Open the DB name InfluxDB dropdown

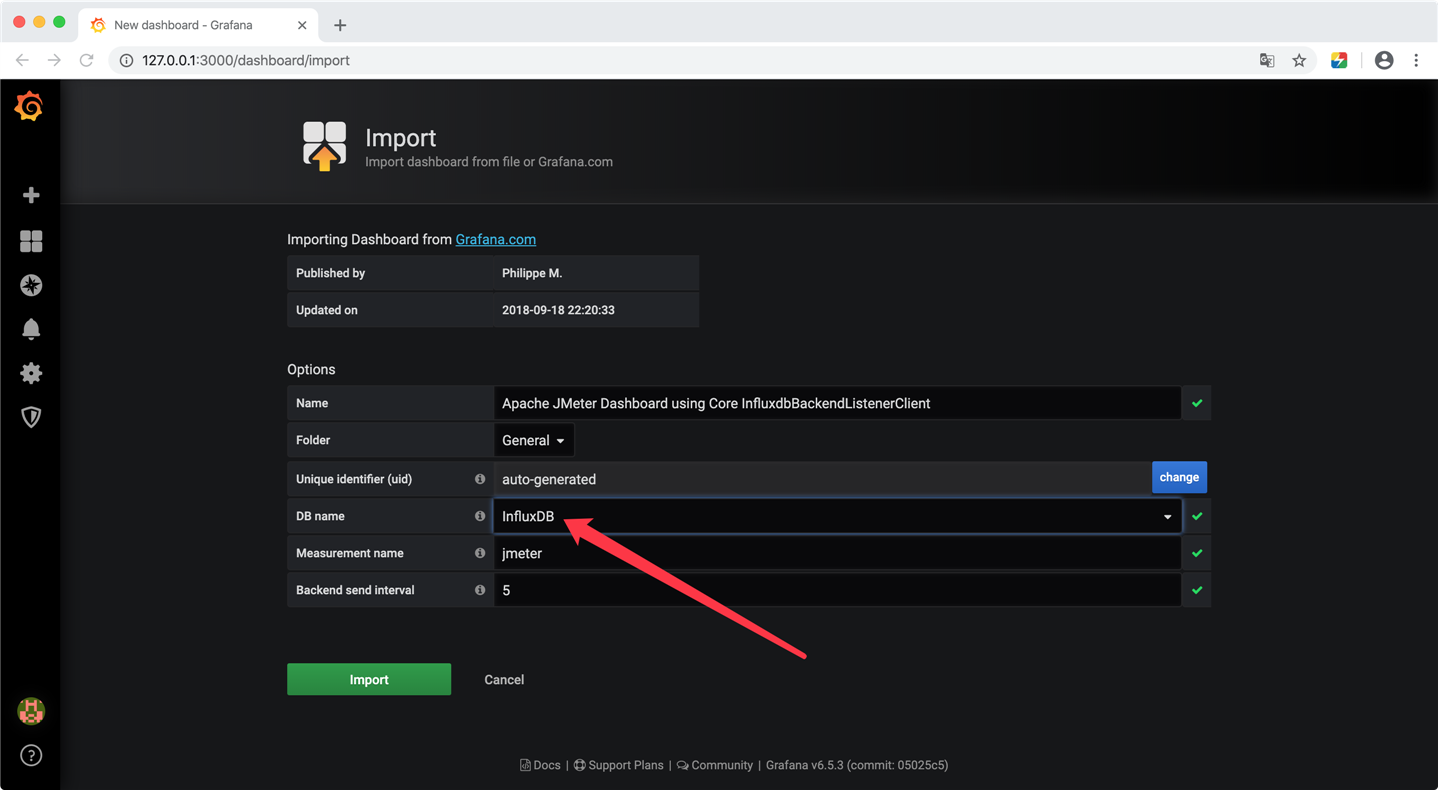(x=838, y=516)
